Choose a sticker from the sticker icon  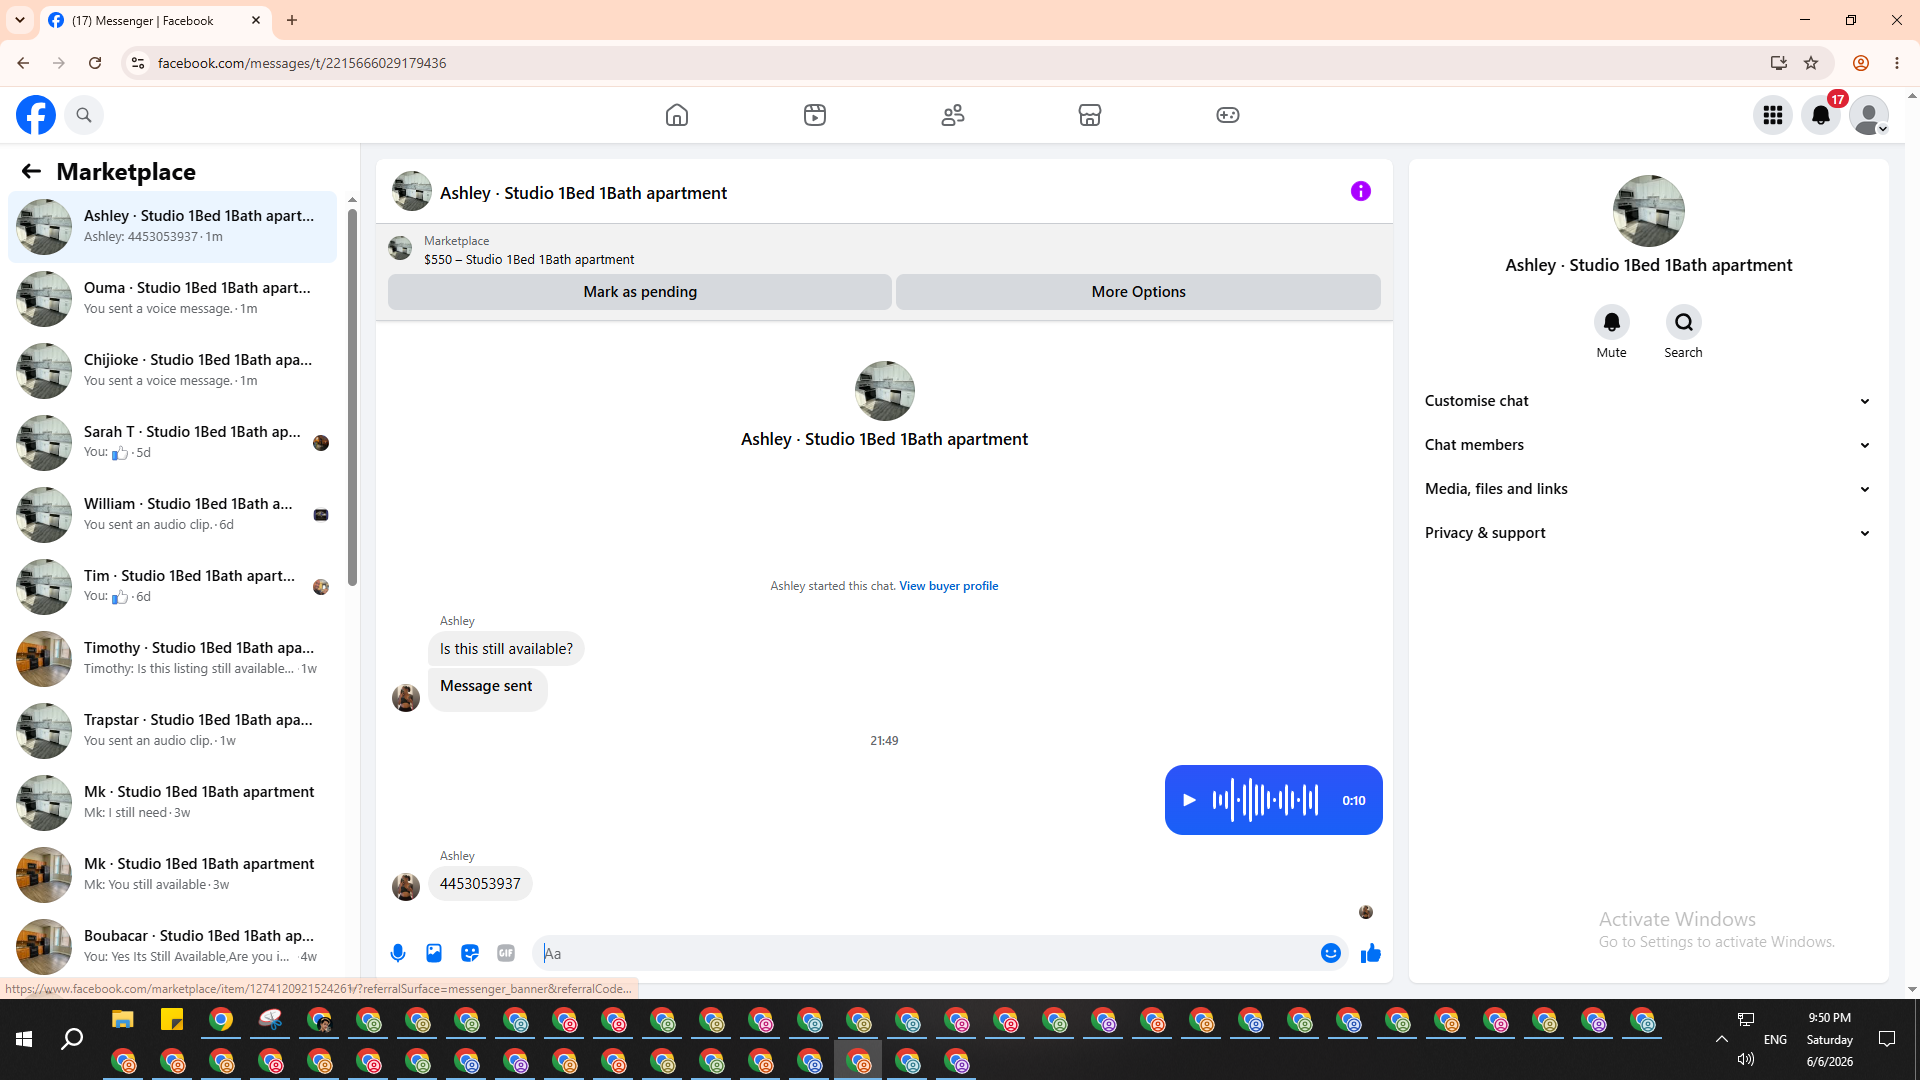click(x=470, y=953)
